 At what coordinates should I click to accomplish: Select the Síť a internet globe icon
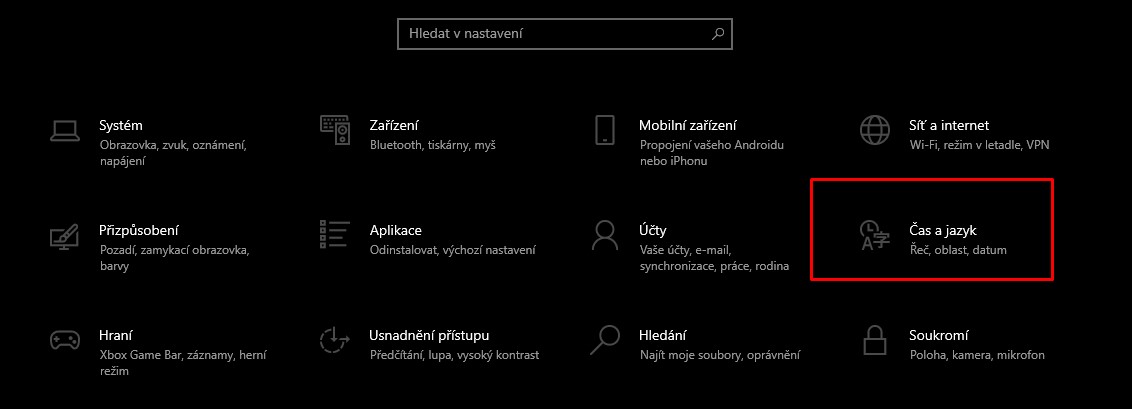(874, 130)
